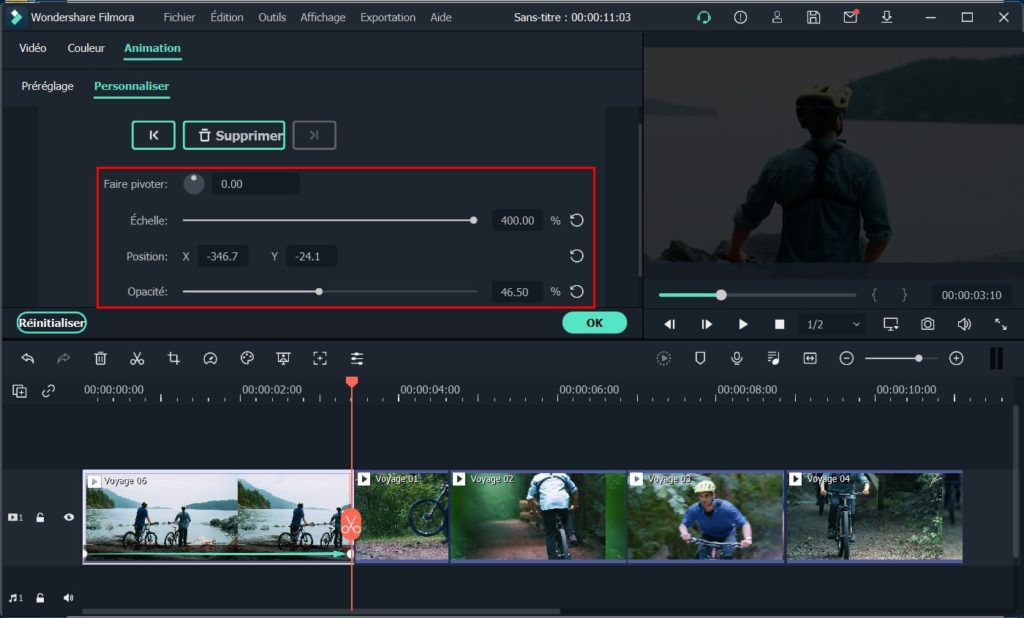Click the Opacité value field 46.50
Image resolution: width=1024 pixels, height=618 pixels.
[517, 292]
